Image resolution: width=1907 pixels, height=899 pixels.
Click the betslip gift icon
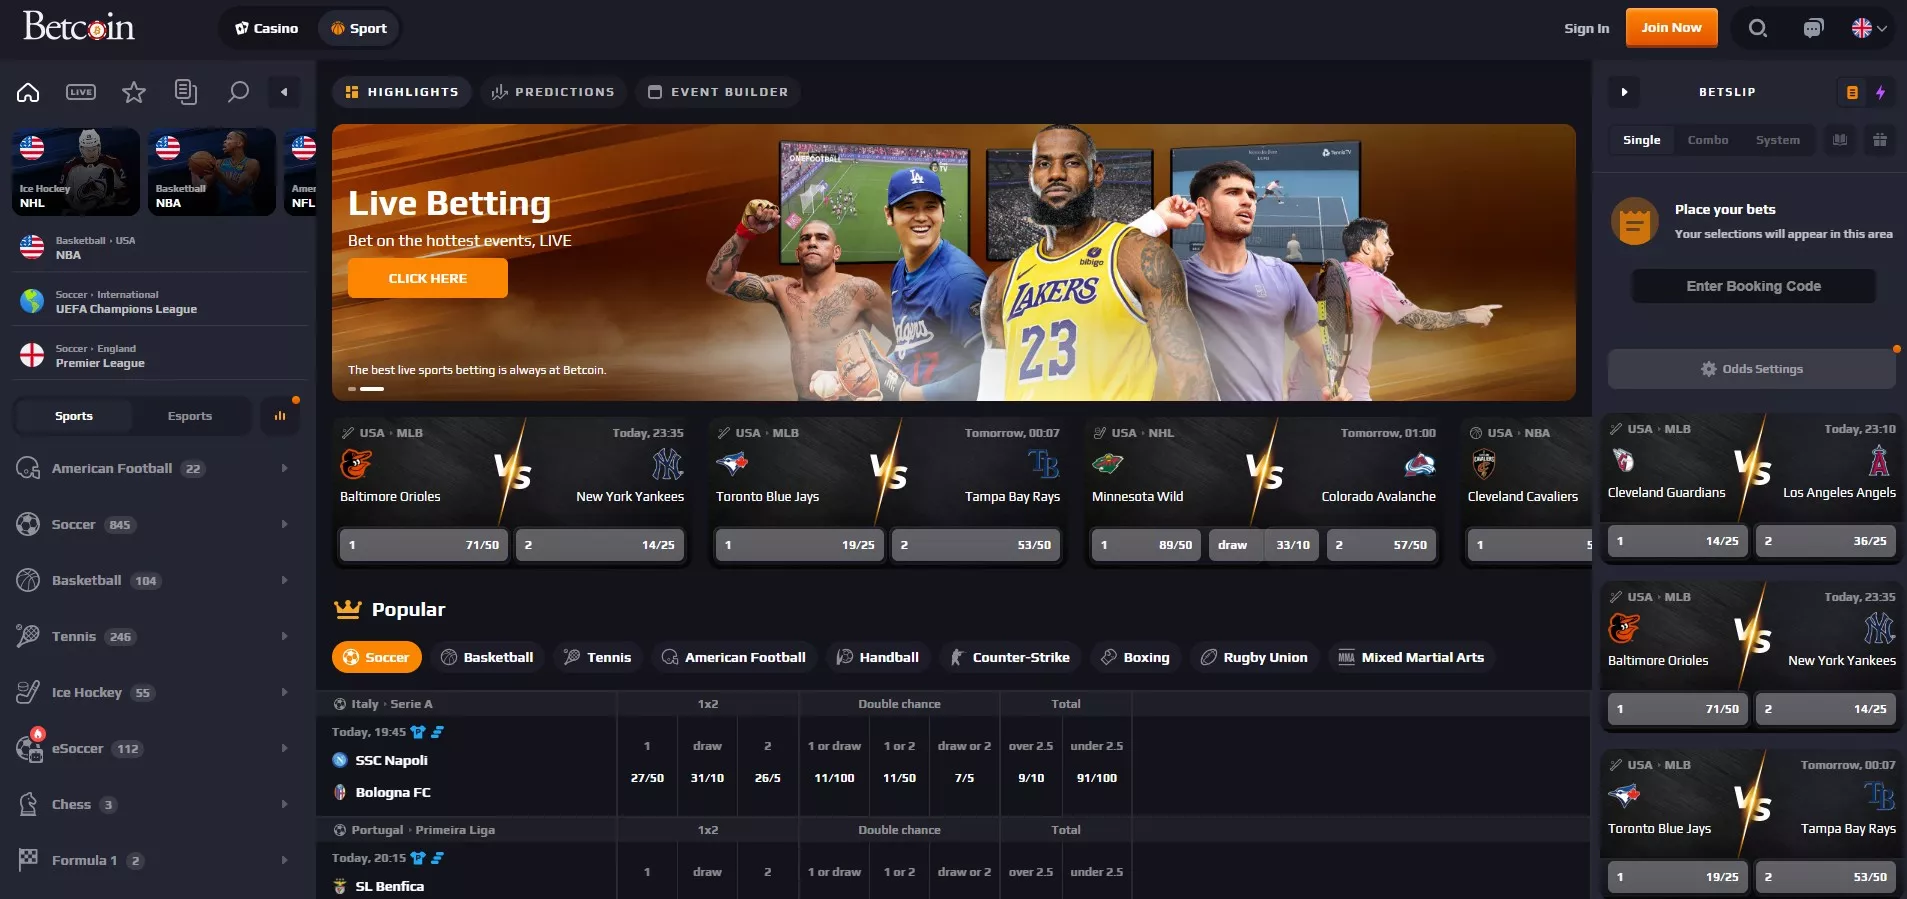(1880, 140)
